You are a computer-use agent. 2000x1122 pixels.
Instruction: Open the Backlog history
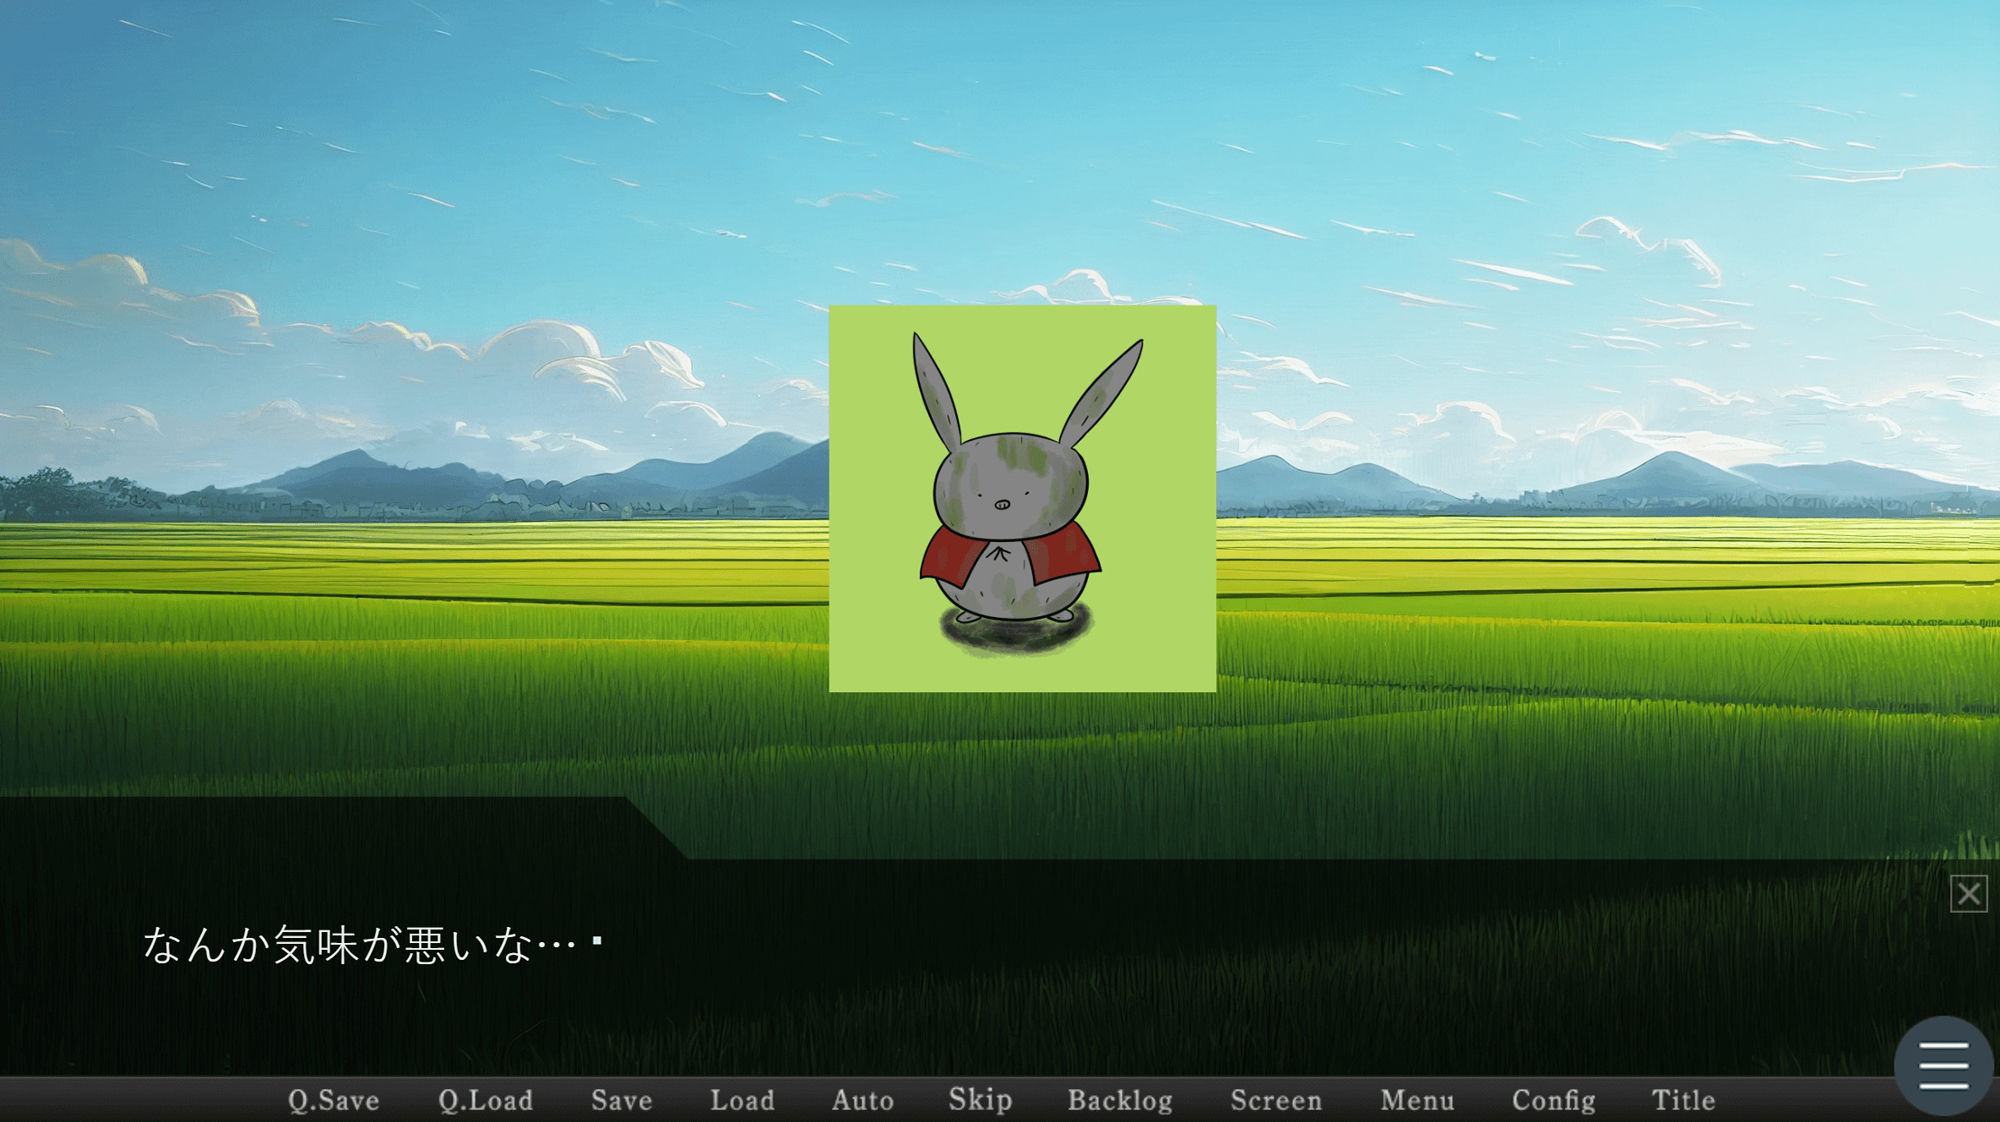click(1119, 1100)
